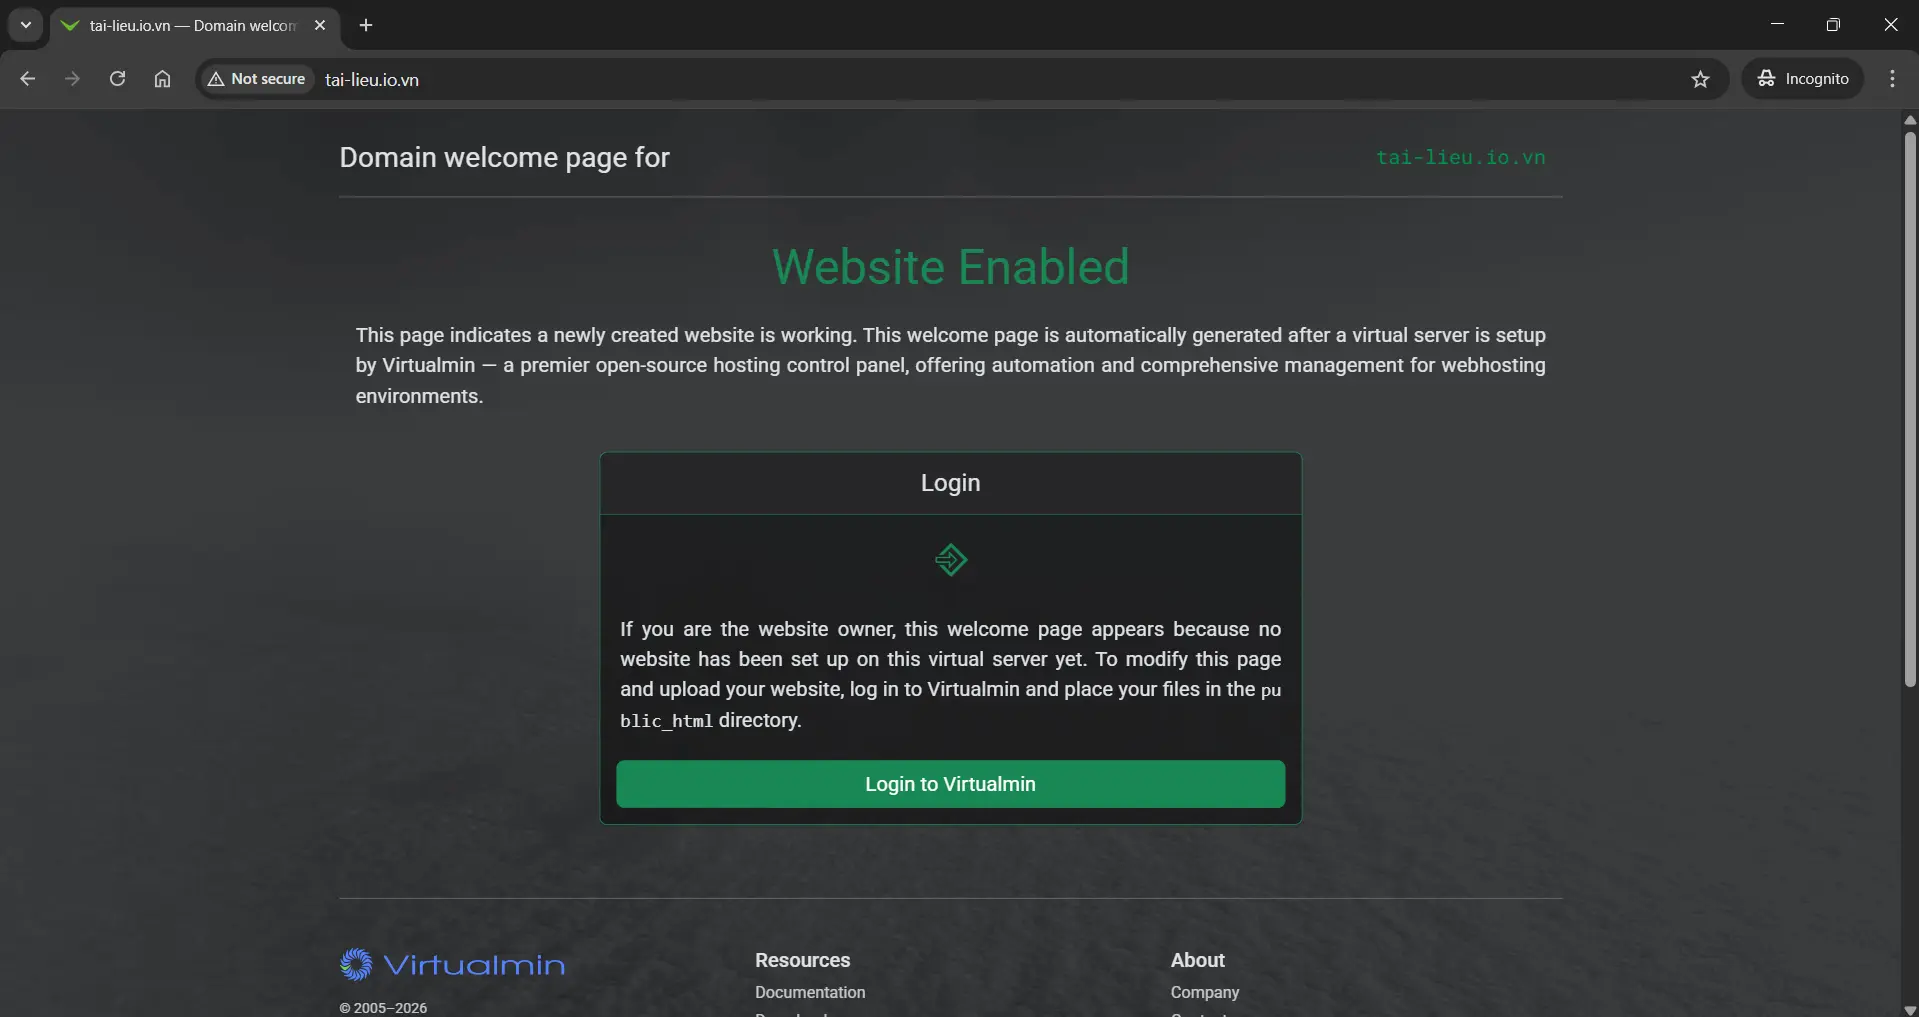Close the tai-lieu.io.vn tab
This screenshot has height=1017, width=1919.
click(x=320, y=26)
